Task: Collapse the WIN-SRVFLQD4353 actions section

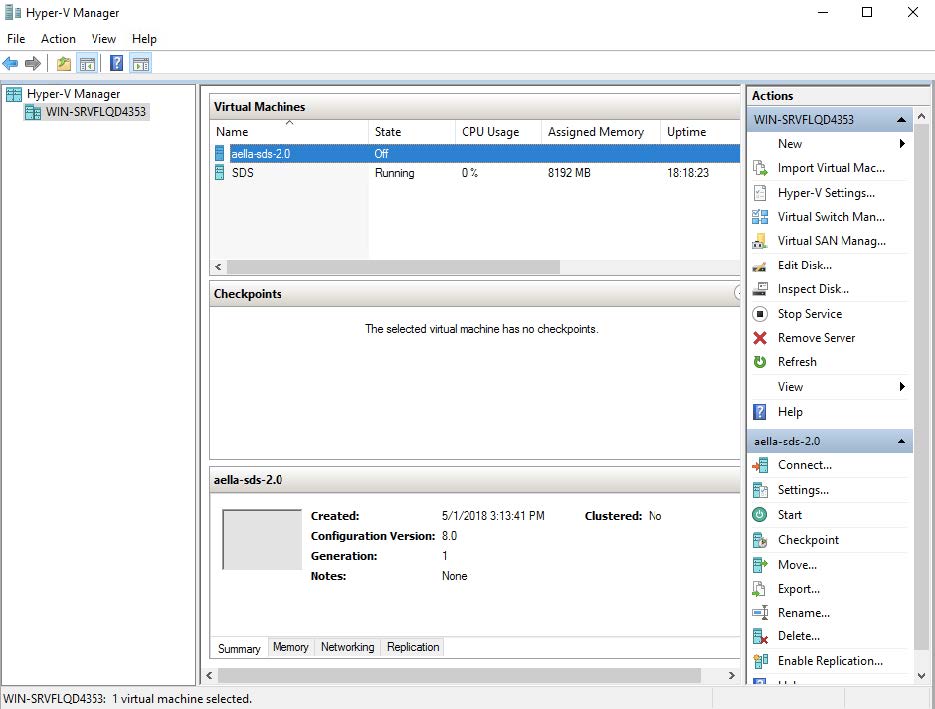Action: pyautogui.click(x=901, y=120)
